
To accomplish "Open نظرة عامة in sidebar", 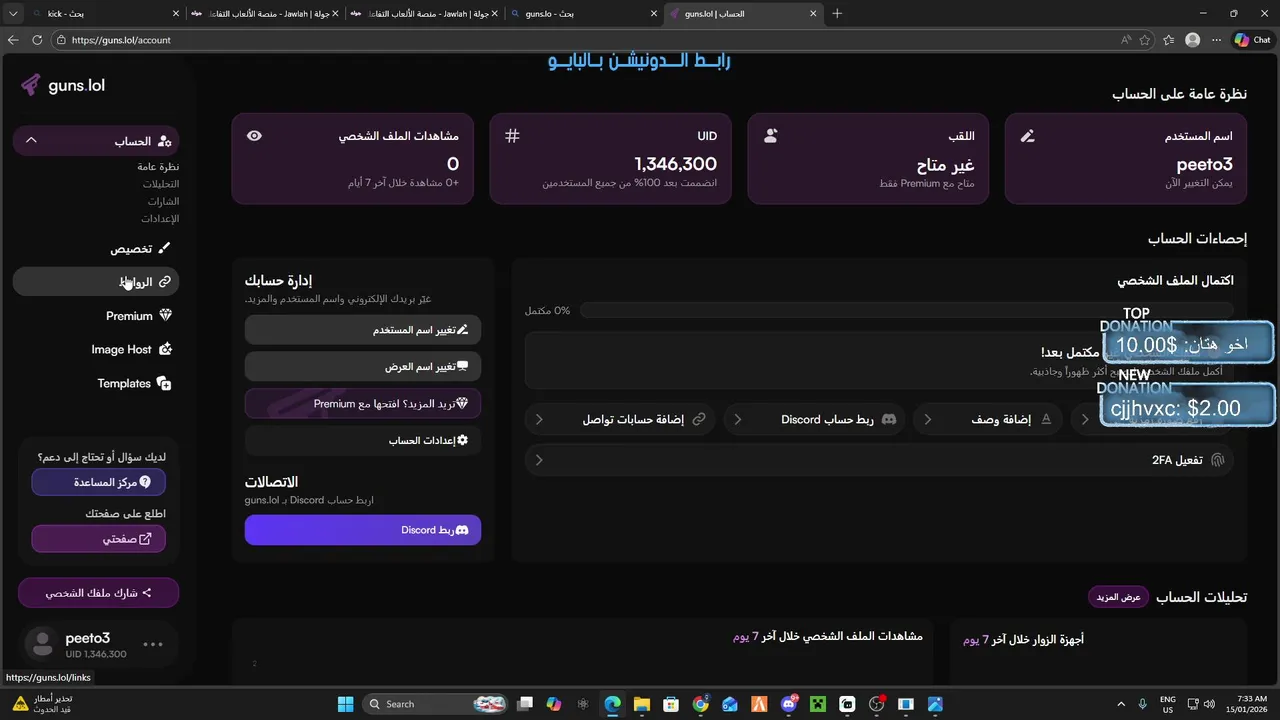I will click(158, 167).
